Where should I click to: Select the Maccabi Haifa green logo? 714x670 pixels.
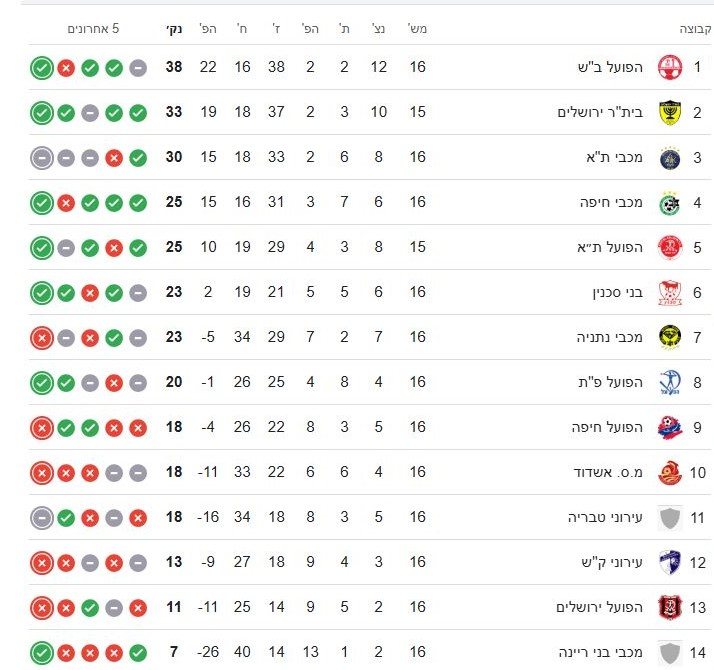click(x=669, y=202)
